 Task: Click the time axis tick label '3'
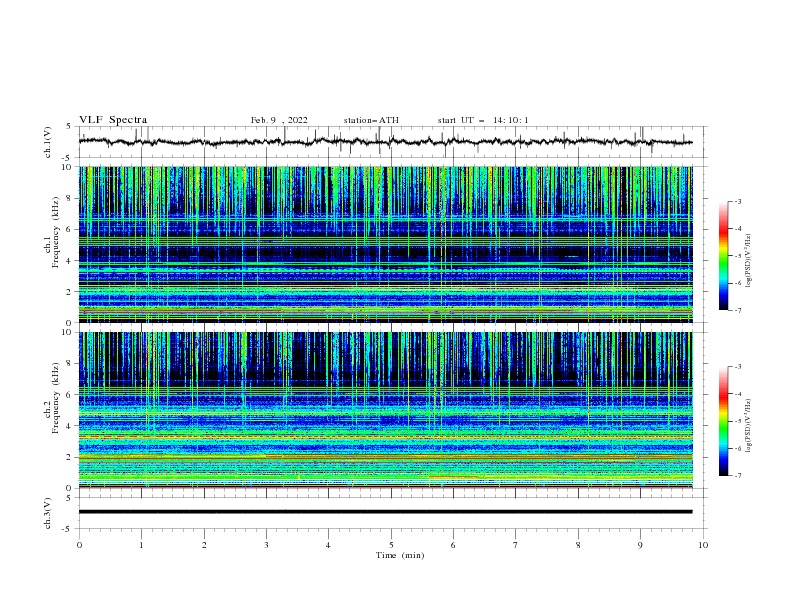click(x=266, y=545)
